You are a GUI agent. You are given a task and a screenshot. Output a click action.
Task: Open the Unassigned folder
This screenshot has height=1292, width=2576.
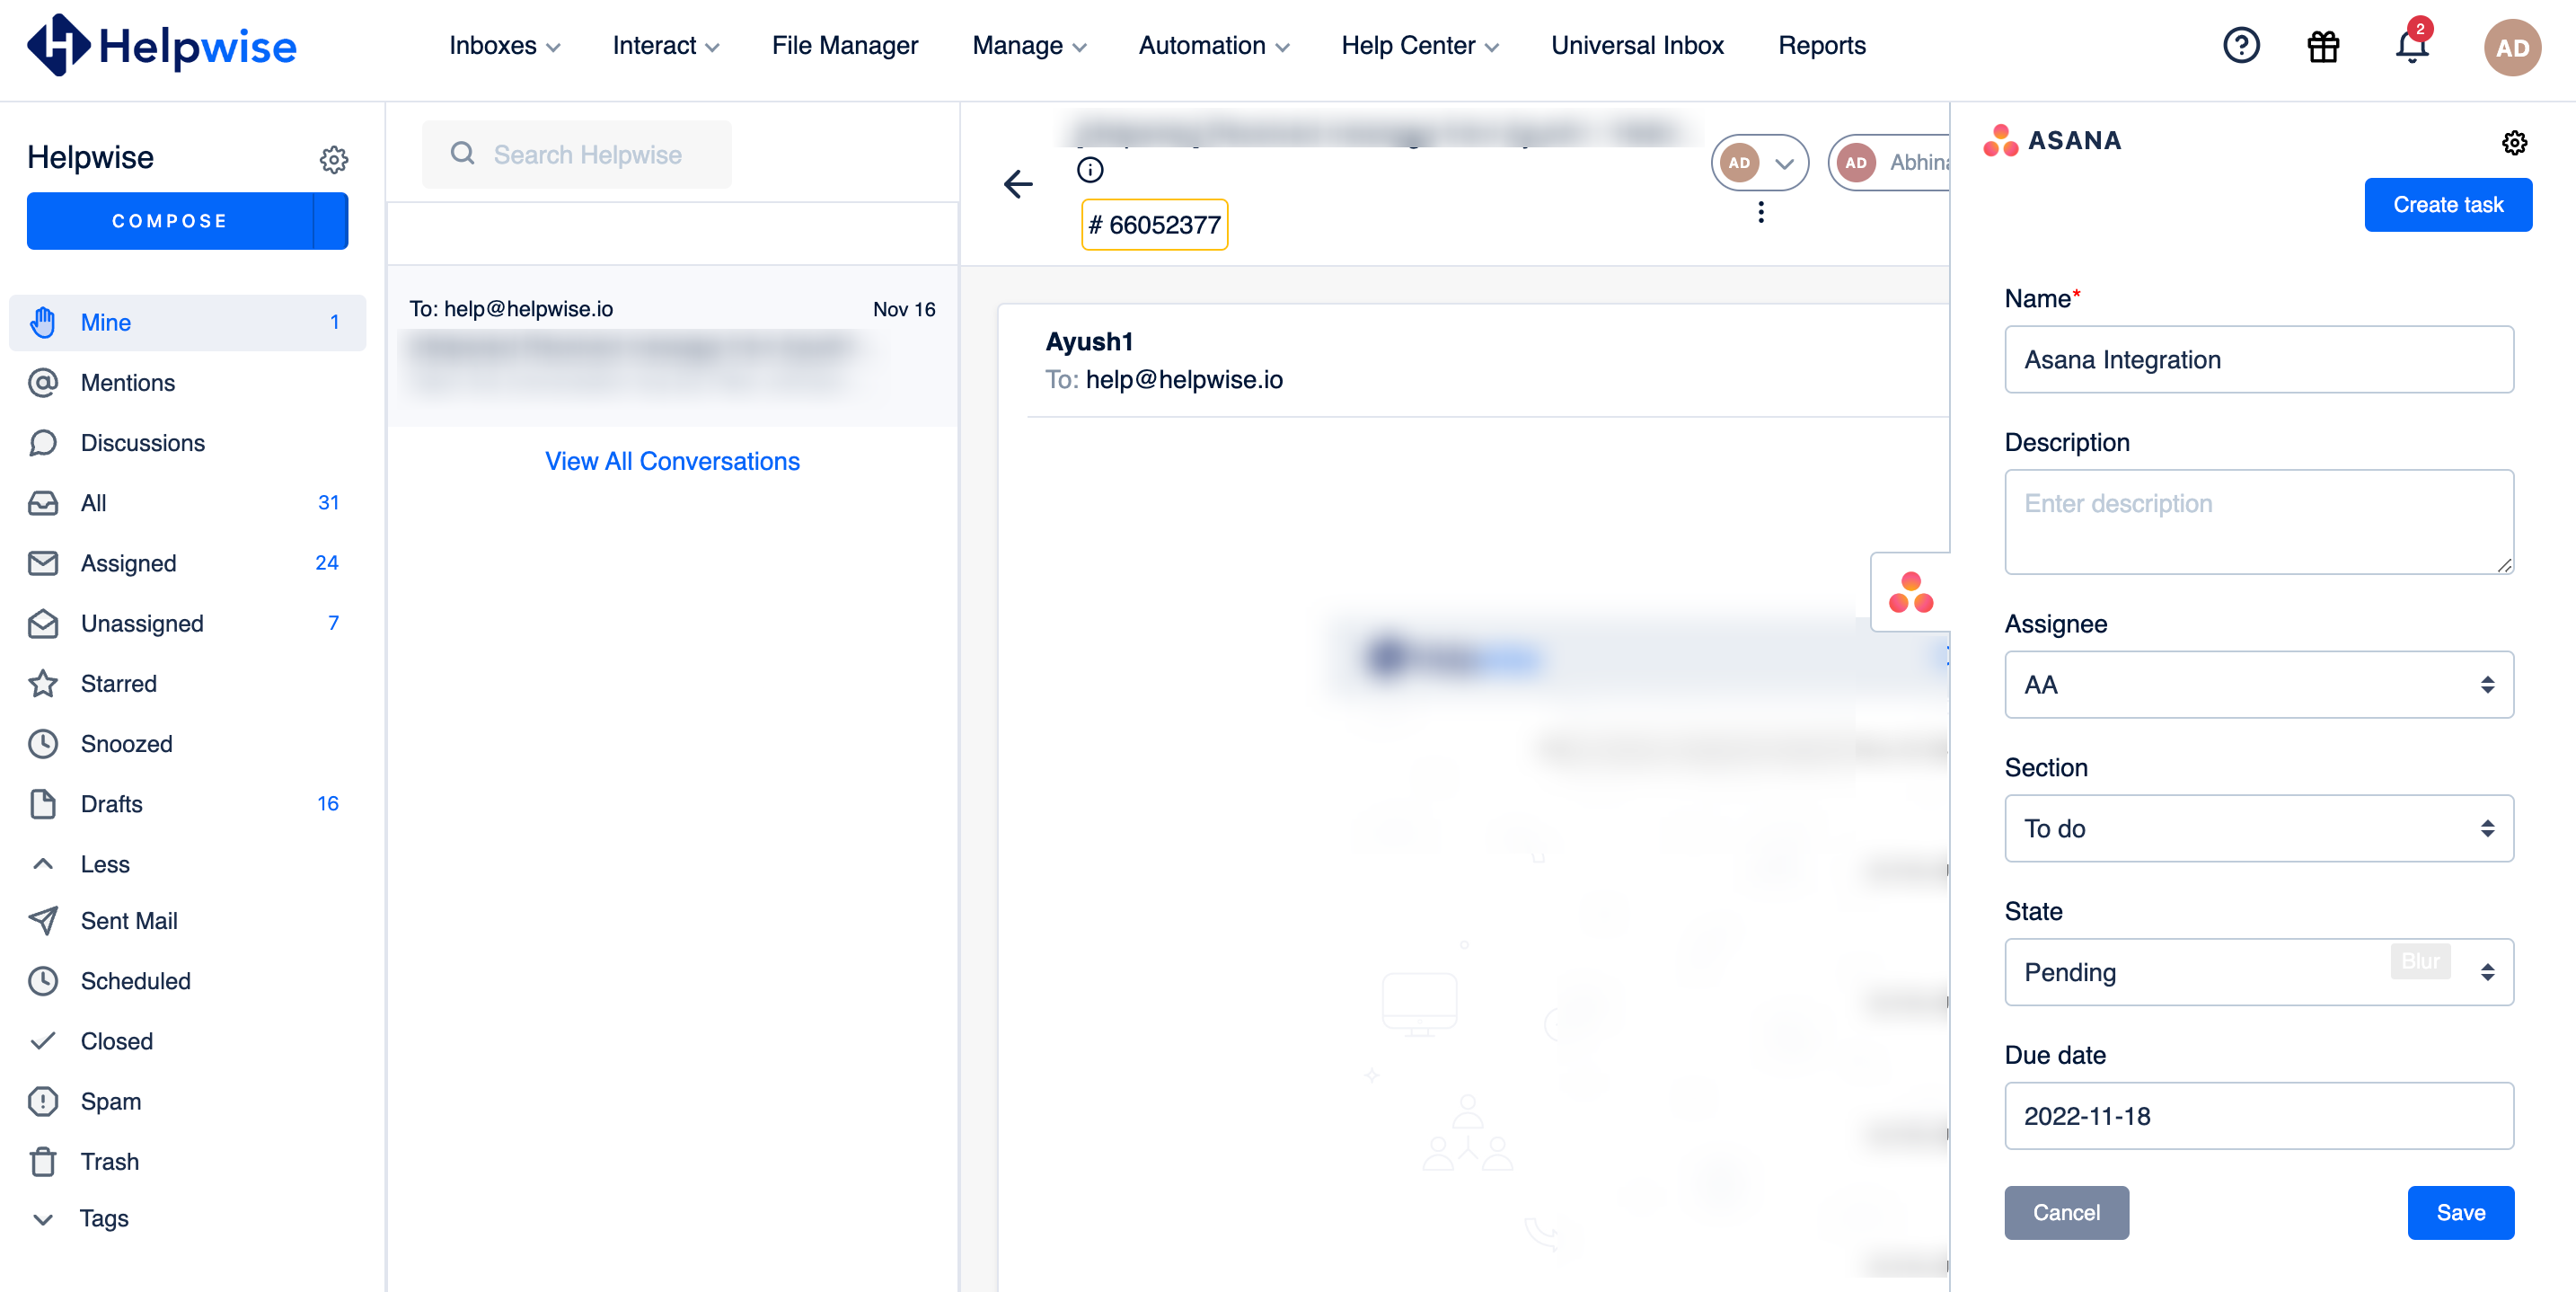tap(187, 623)
